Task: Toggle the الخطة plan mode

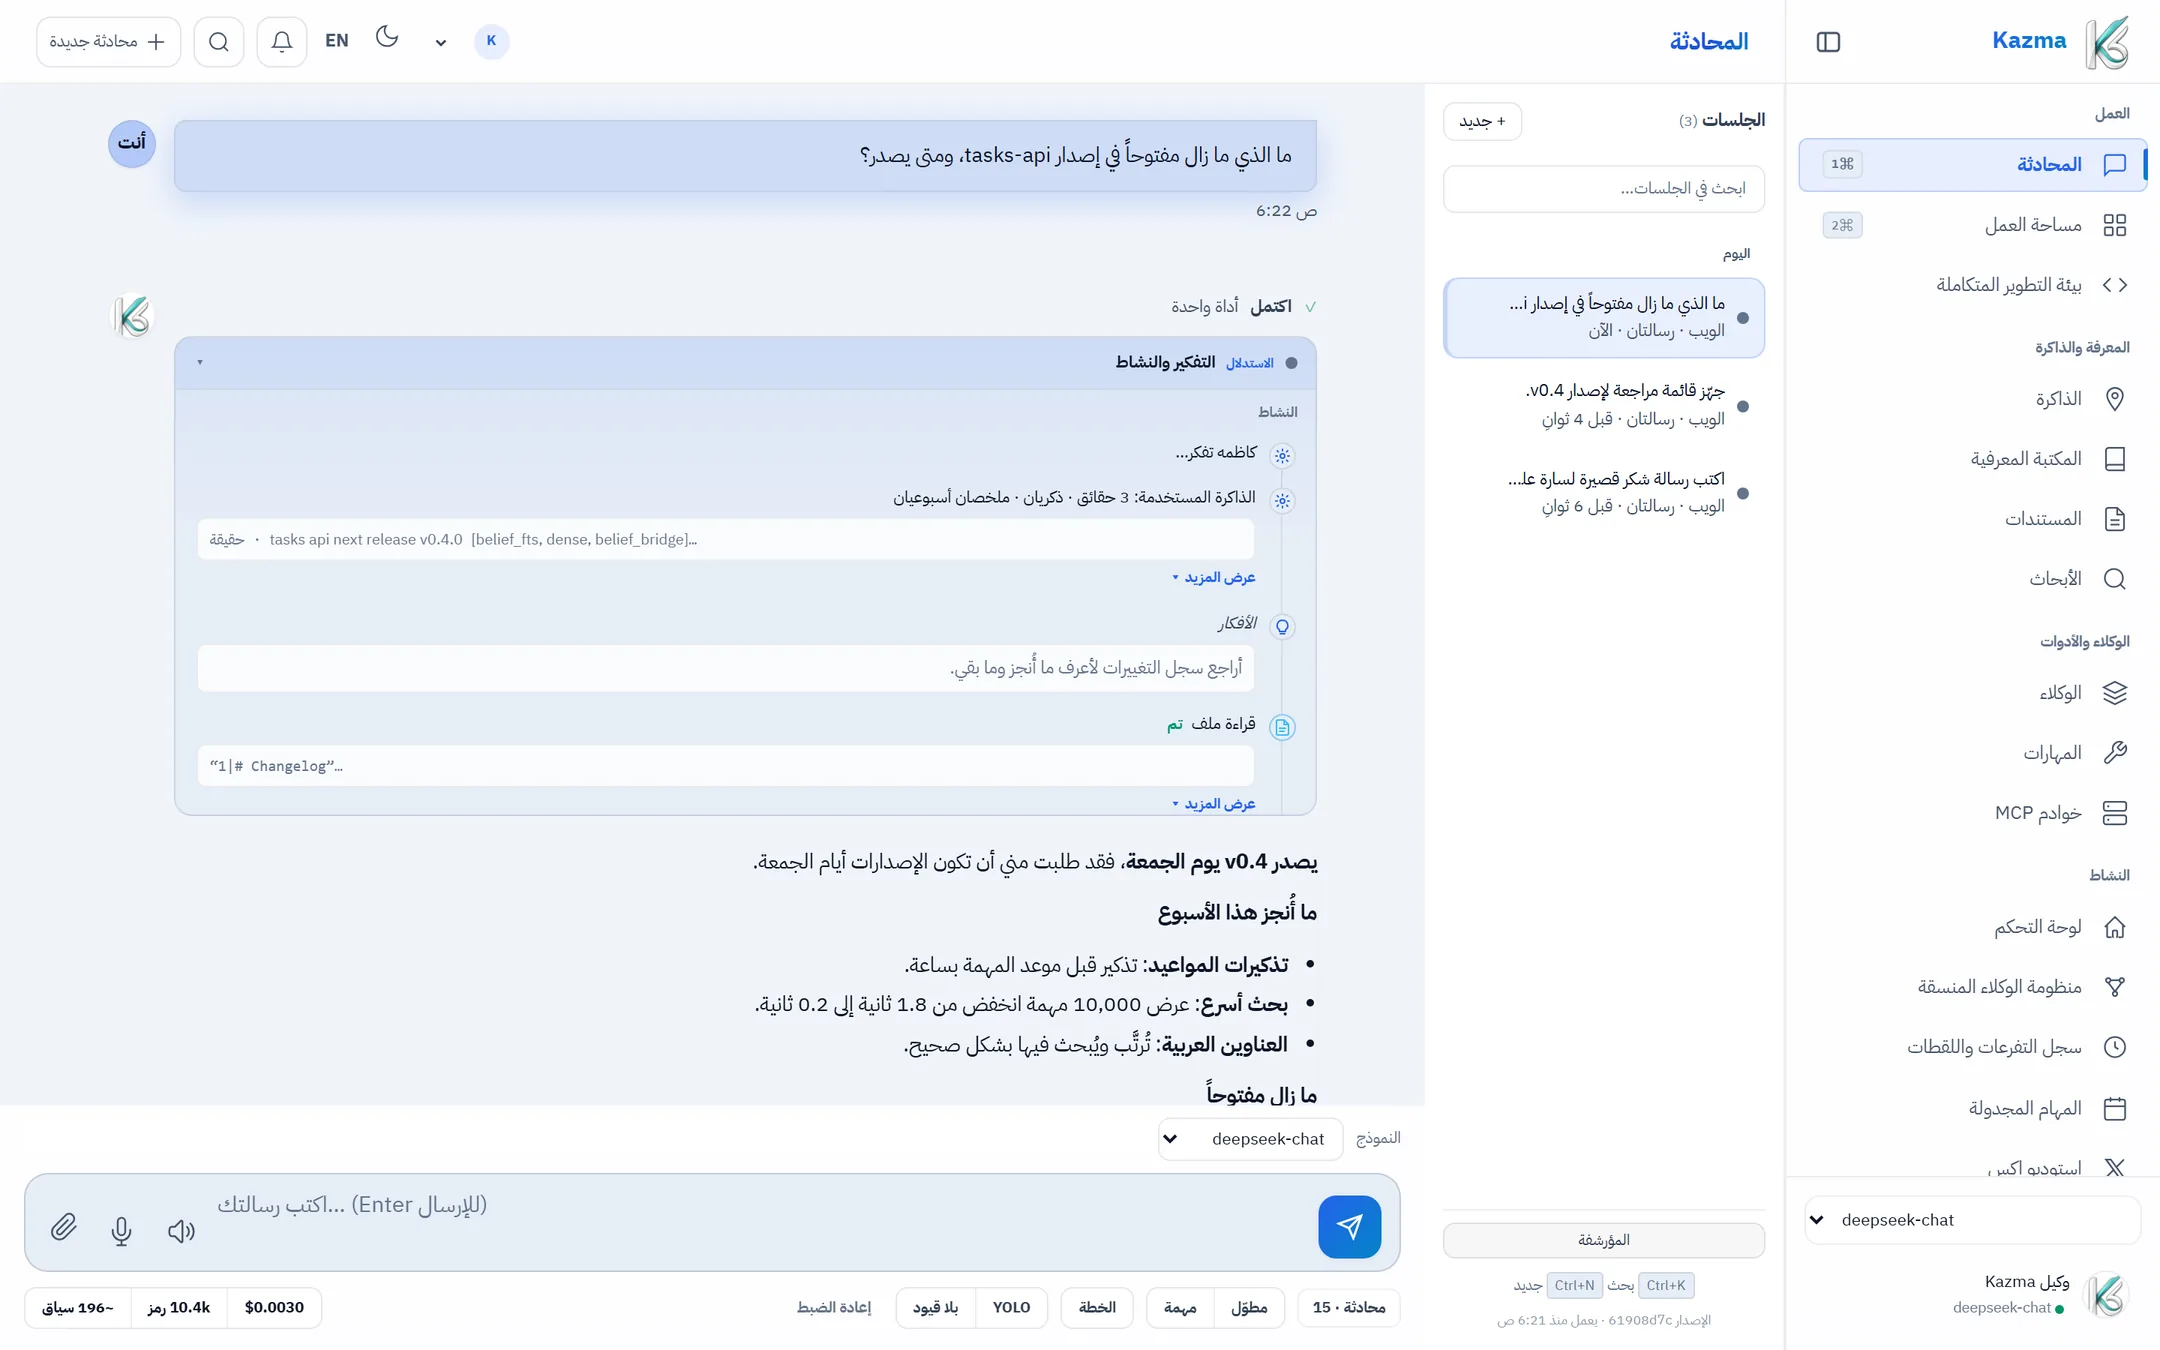Action: click(1097, 1307)
